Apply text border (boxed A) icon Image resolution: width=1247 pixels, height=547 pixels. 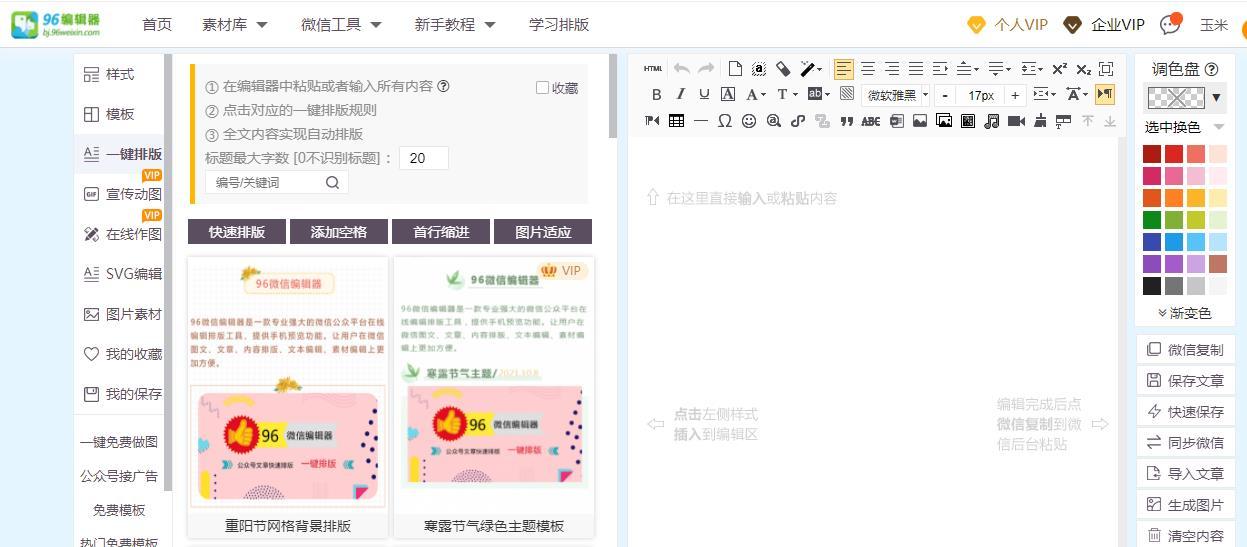728,95
